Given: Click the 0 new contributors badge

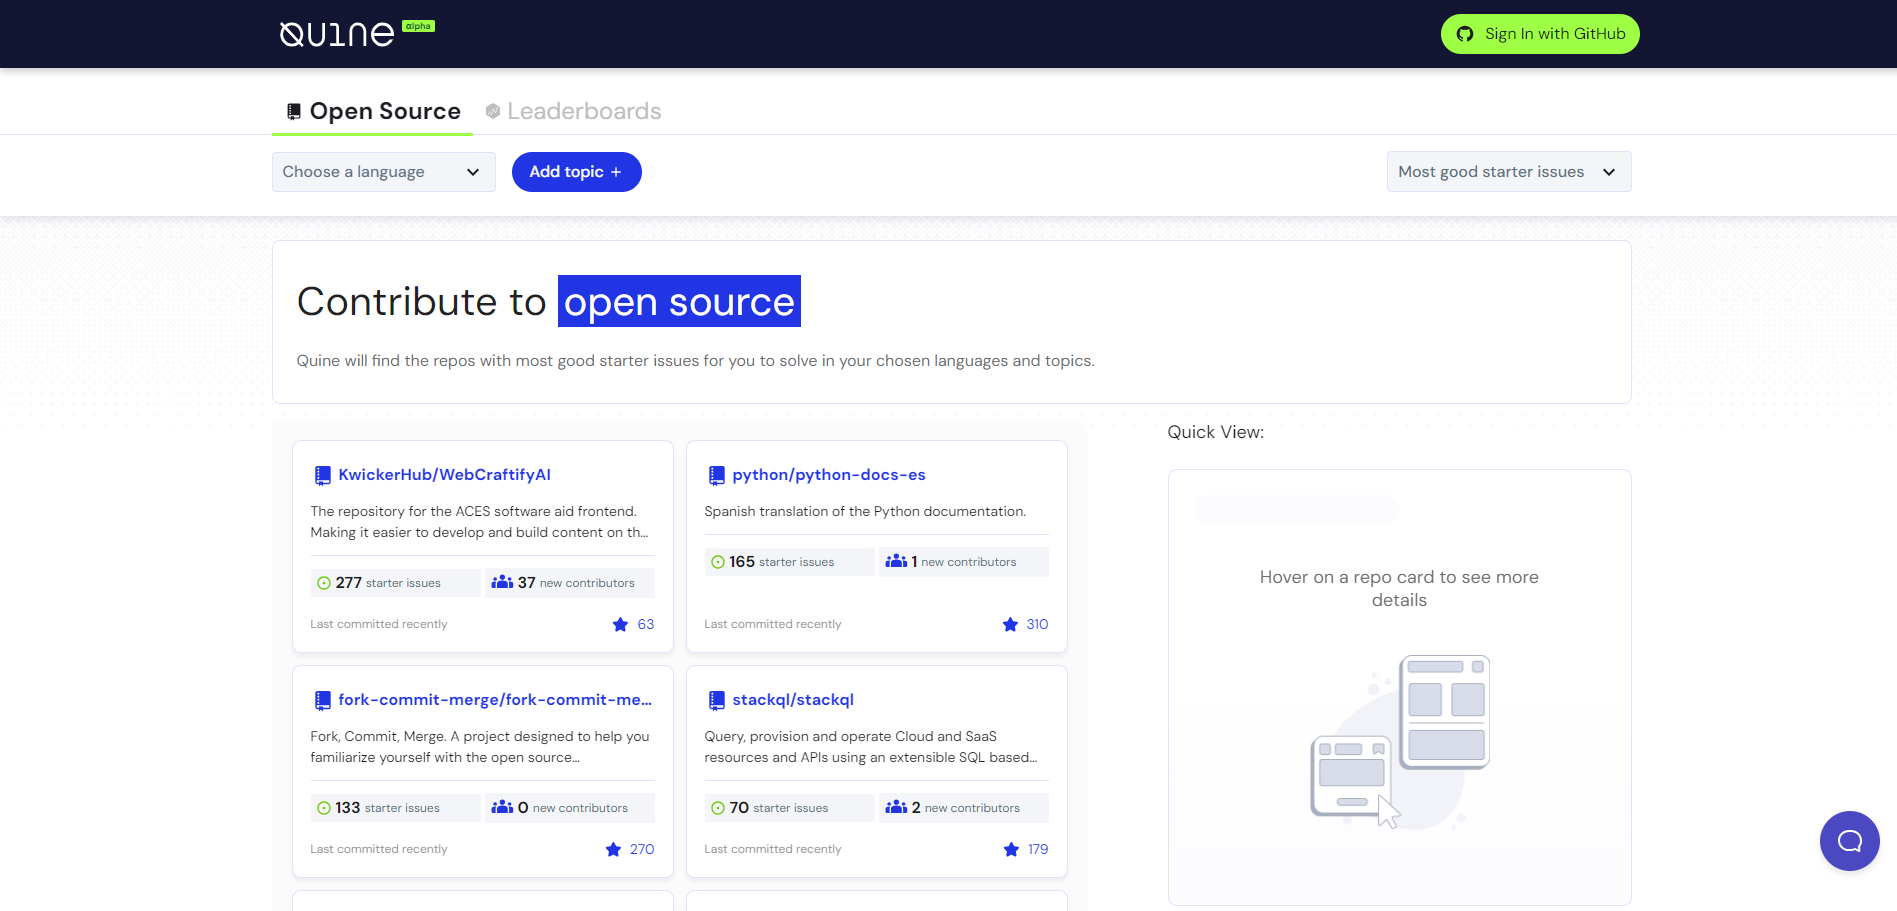Looking at the screenshot, I should point(570,808).
